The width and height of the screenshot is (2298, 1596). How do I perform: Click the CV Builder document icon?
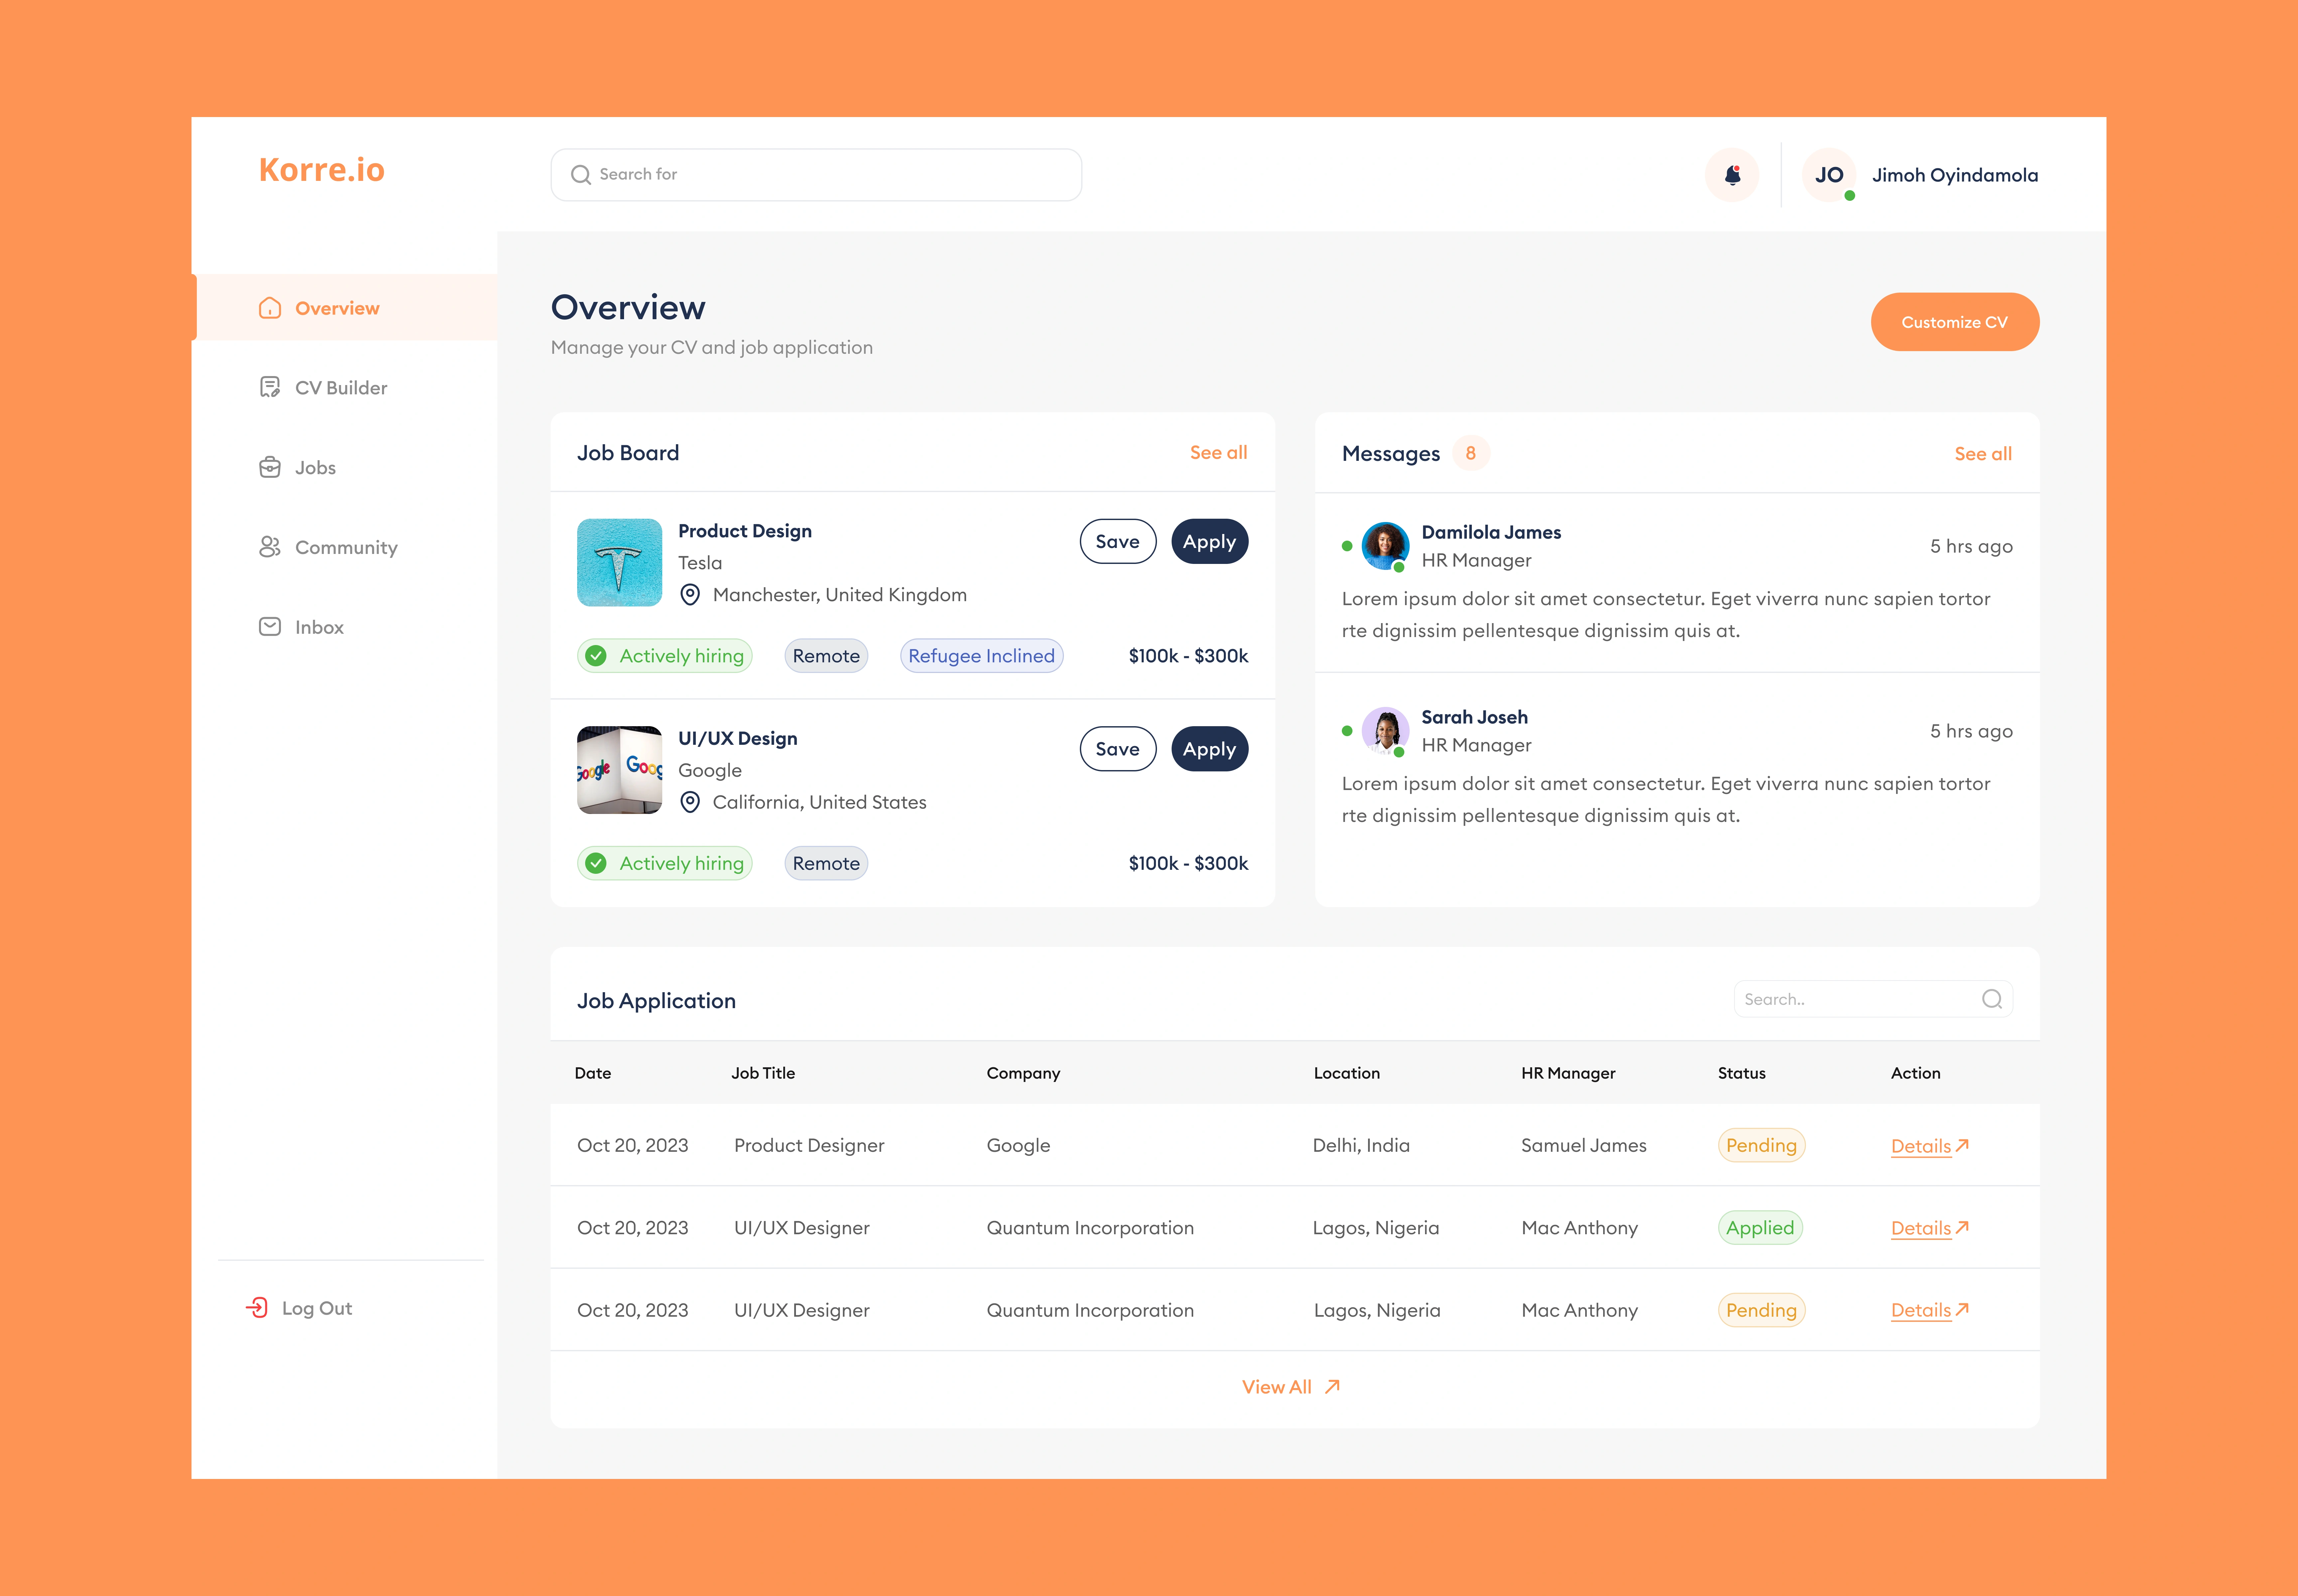pos(270,387)
